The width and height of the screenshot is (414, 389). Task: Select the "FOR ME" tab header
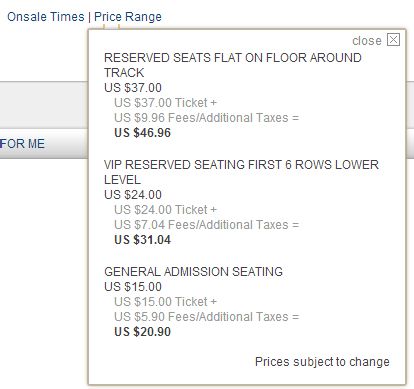[22, 144]
